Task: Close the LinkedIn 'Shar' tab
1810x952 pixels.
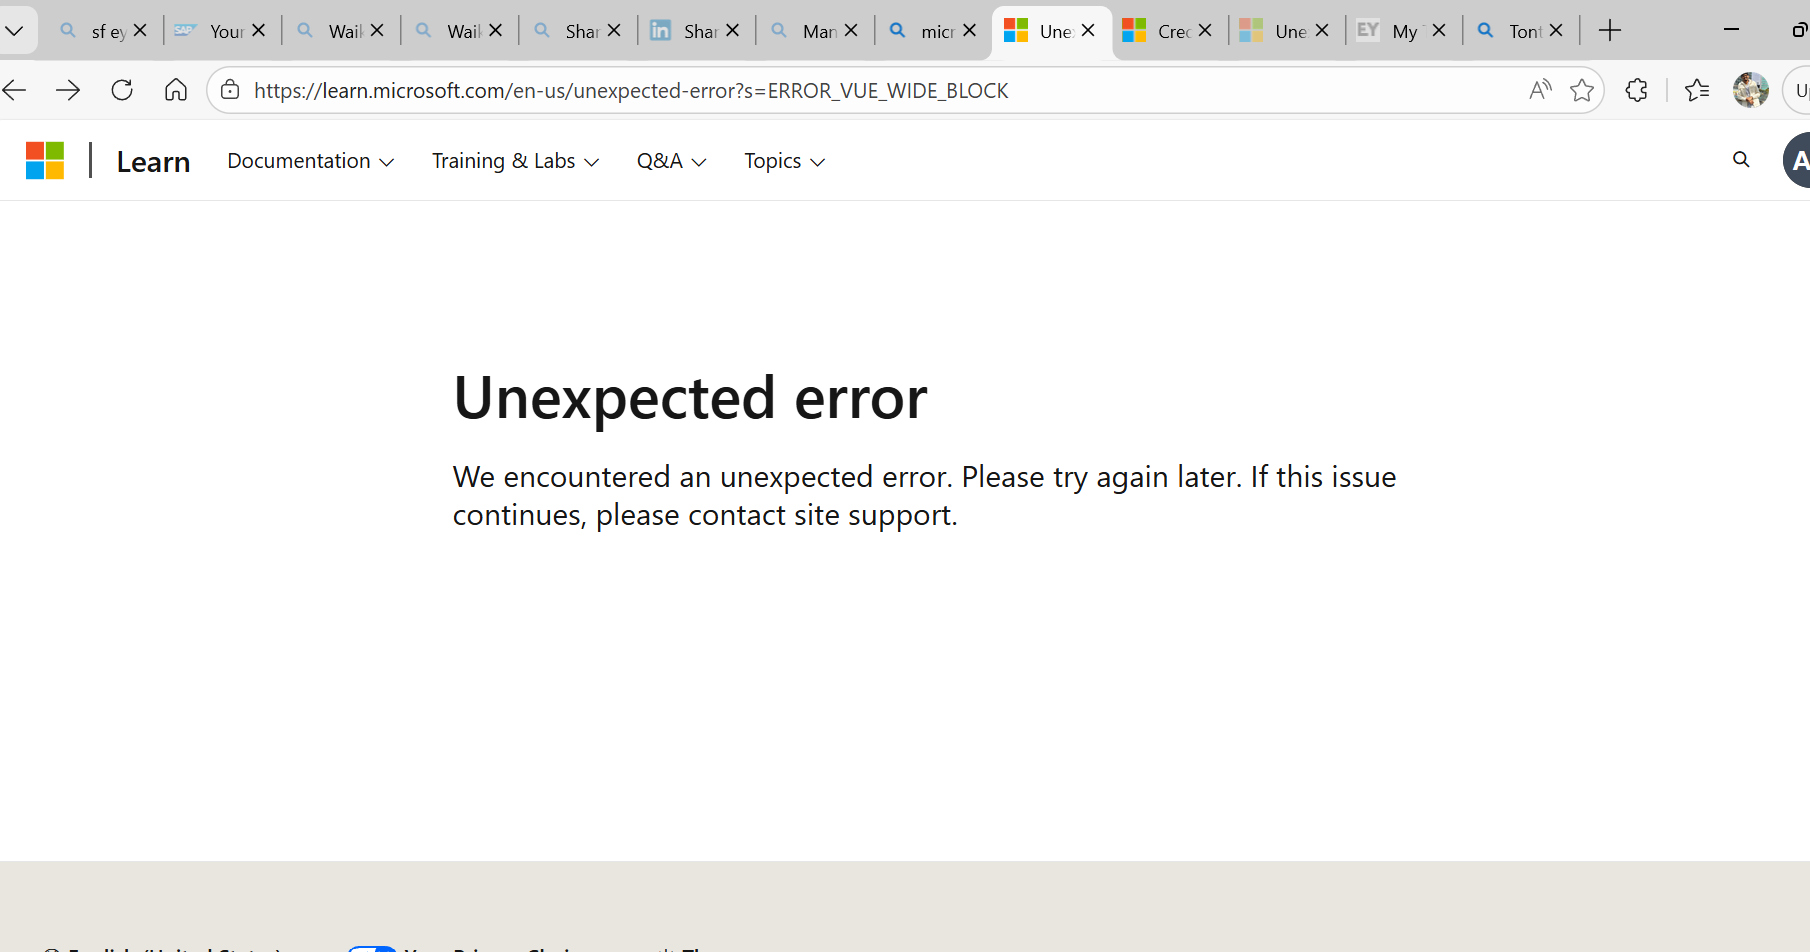Action: pyautogui.click(x=733, y=31)
